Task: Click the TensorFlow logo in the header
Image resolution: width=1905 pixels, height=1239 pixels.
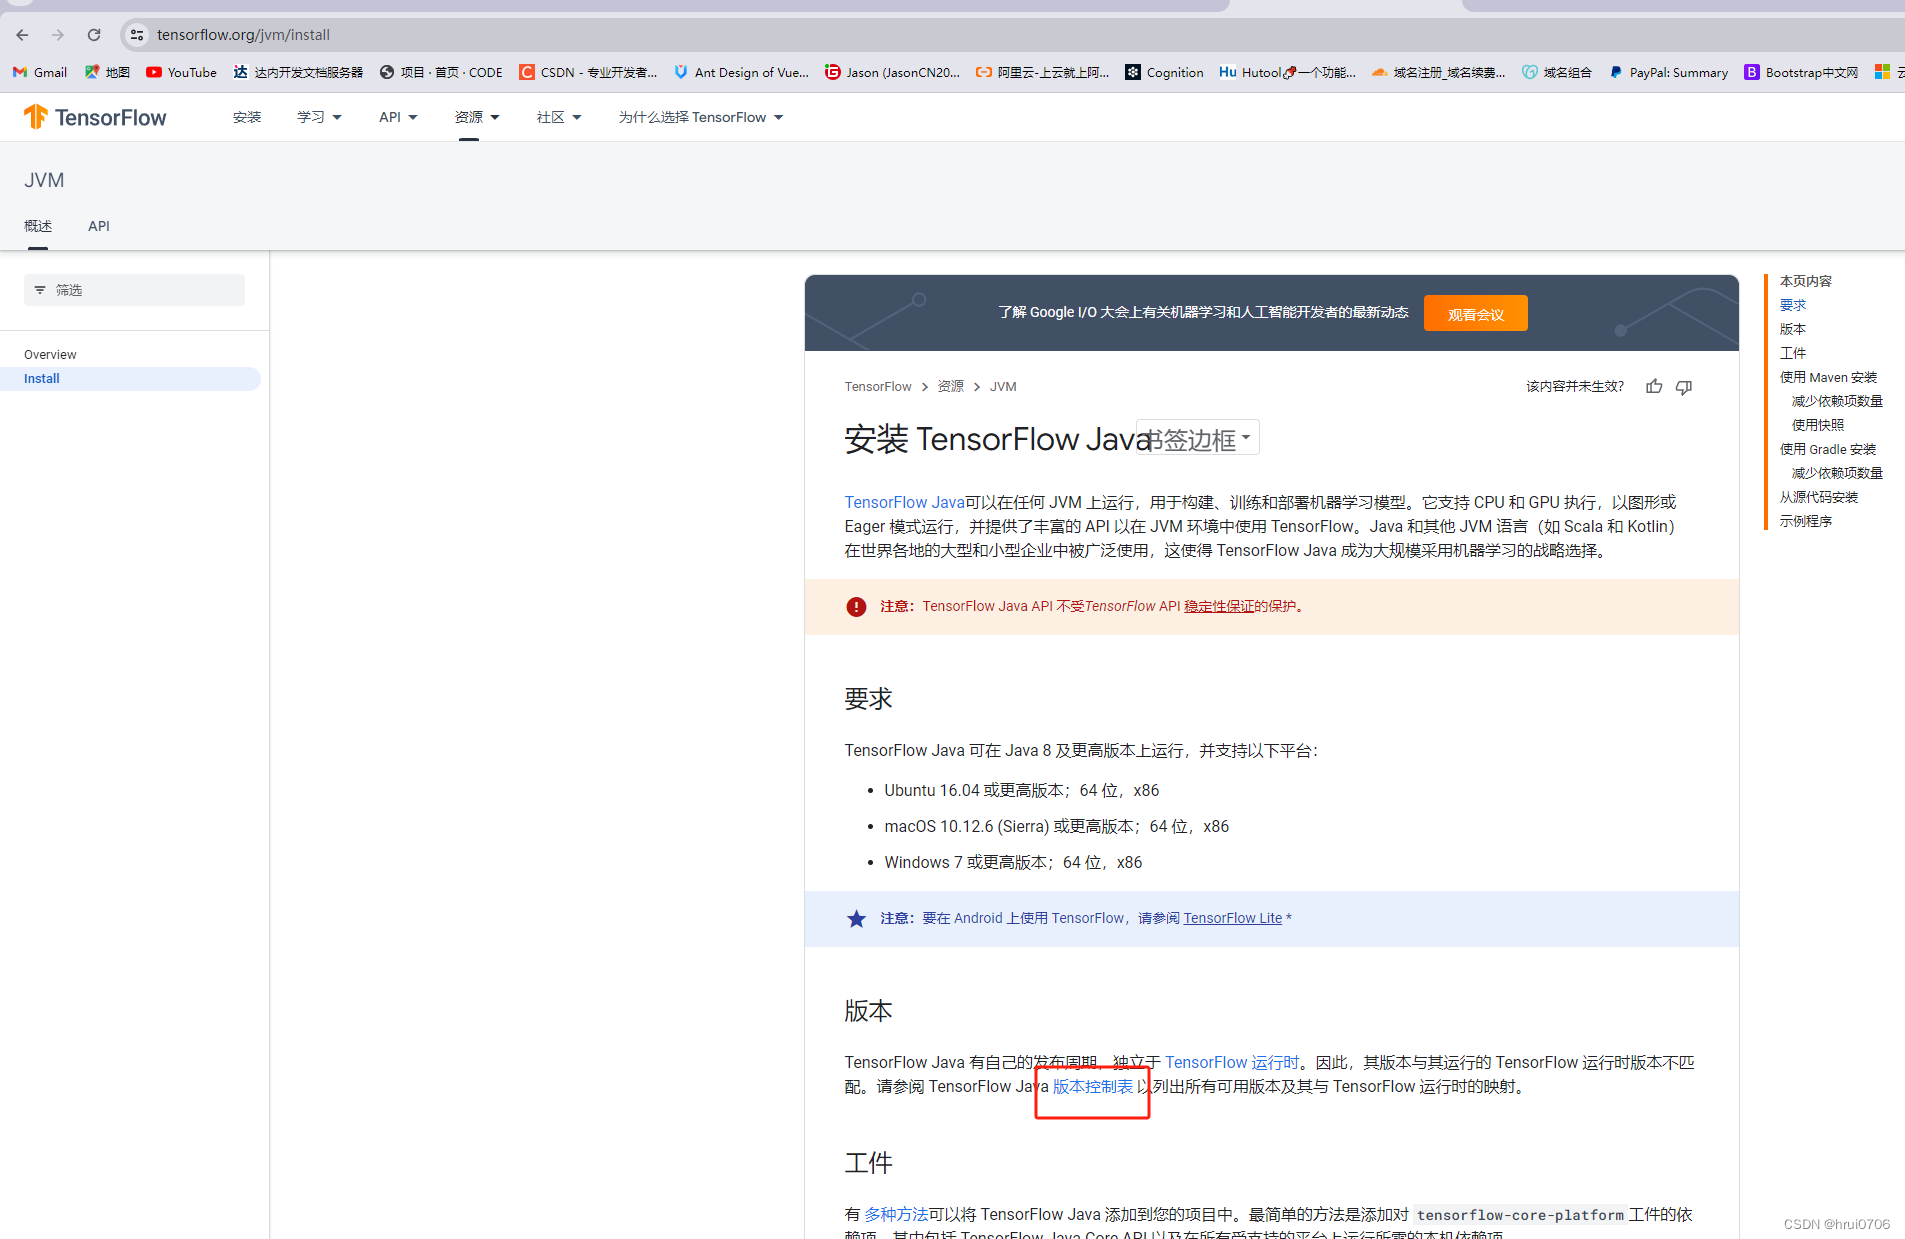Action: click(x=94, y=117)
